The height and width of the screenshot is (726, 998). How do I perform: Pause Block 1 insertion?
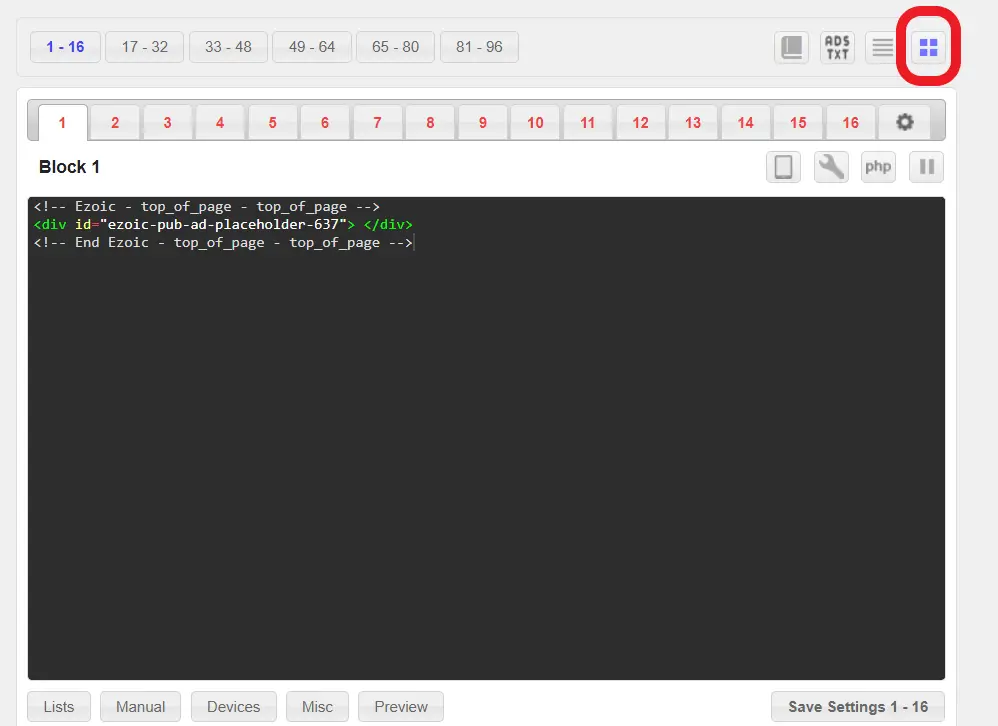[x=926, y=167]
